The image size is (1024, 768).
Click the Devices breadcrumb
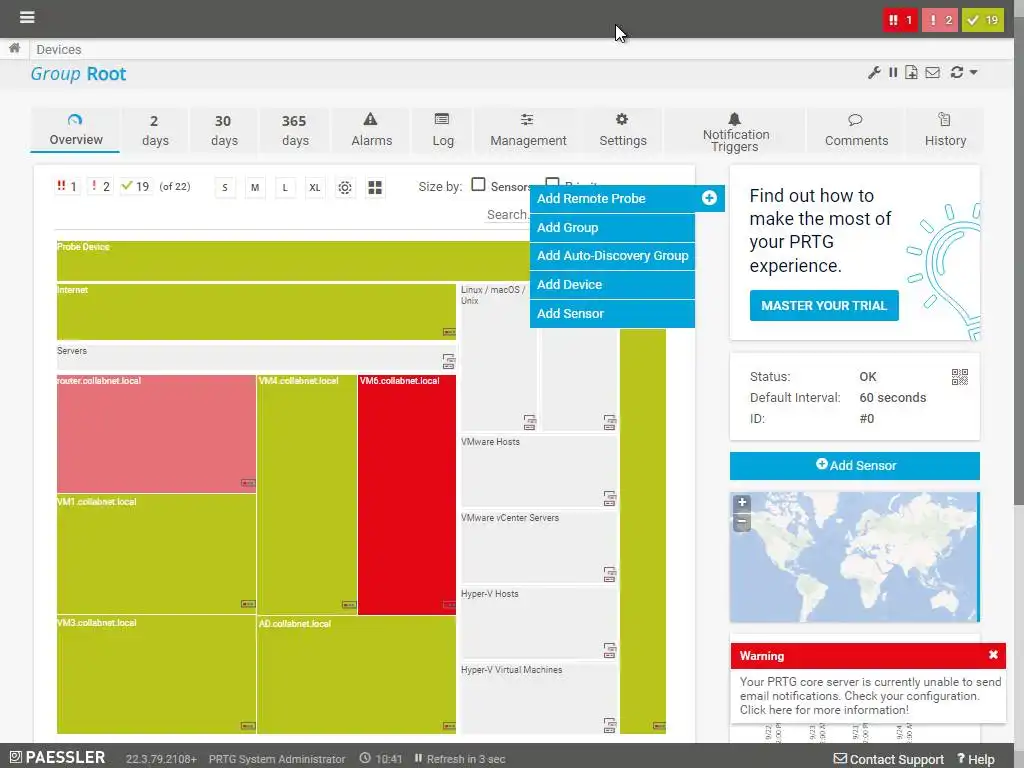[59, 50]
